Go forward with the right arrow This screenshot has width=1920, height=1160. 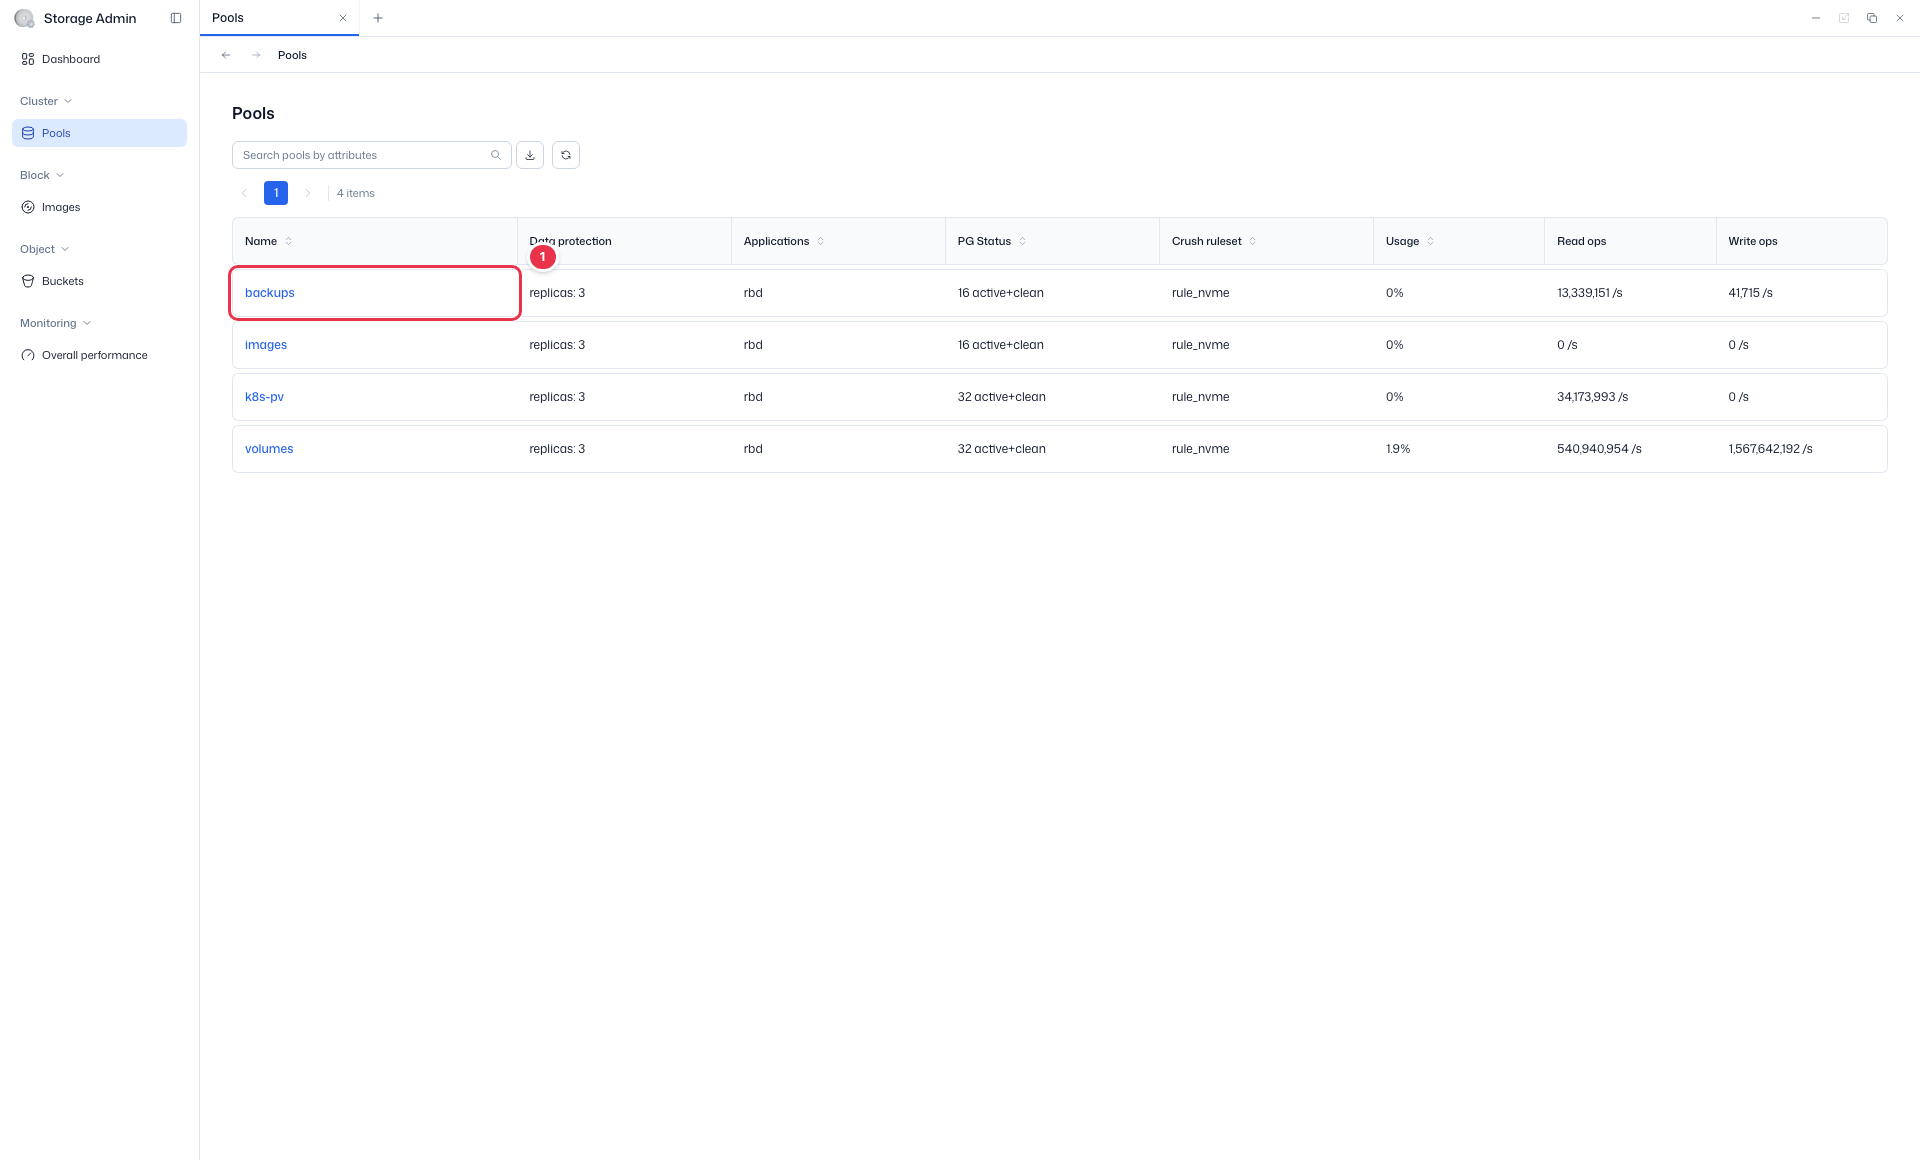[x=256, y=55]
